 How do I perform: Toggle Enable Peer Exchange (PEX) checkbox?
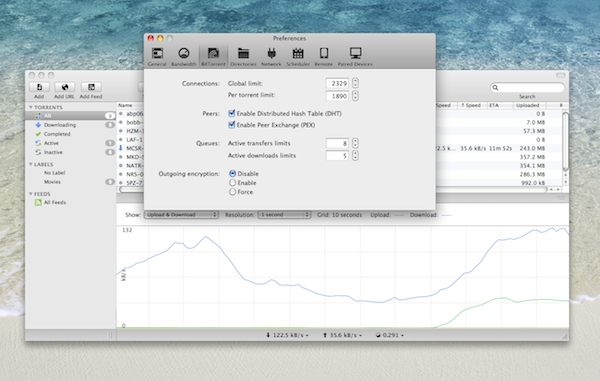click(232, 125)
